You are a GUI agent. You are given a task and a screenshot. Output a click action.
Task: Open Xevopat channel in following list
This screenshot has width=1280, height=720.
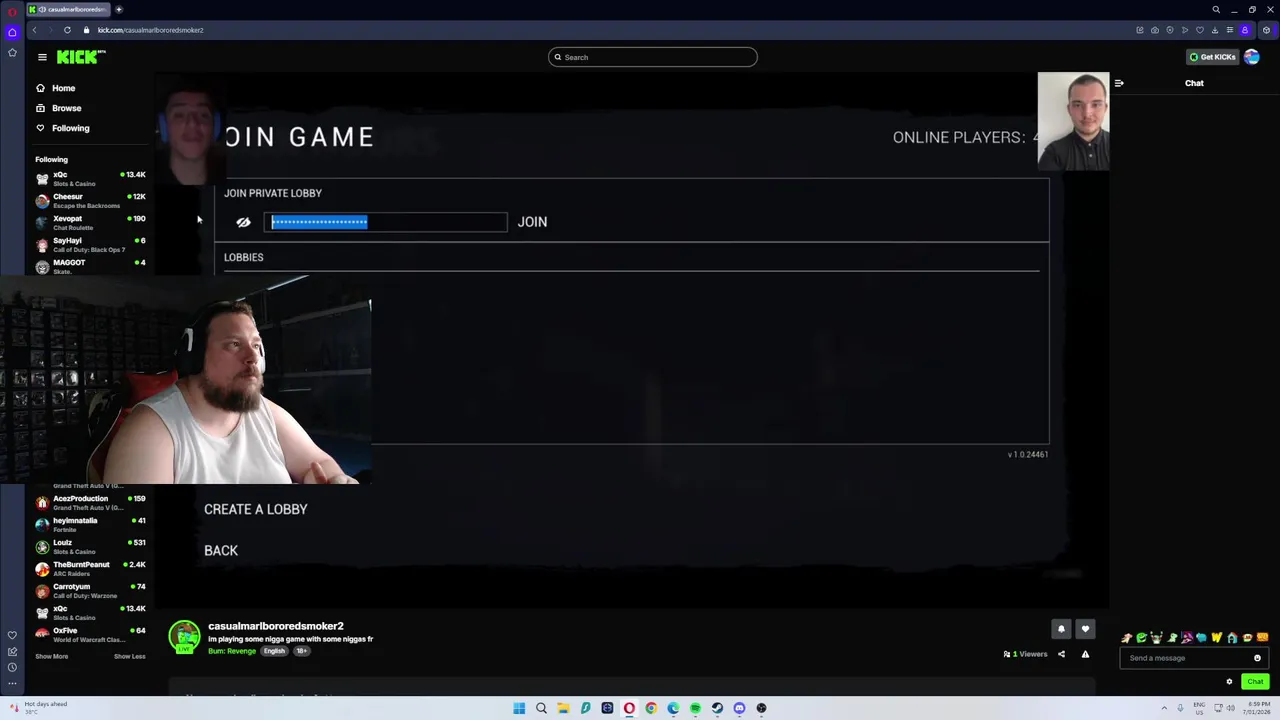(x=90, y=223)
